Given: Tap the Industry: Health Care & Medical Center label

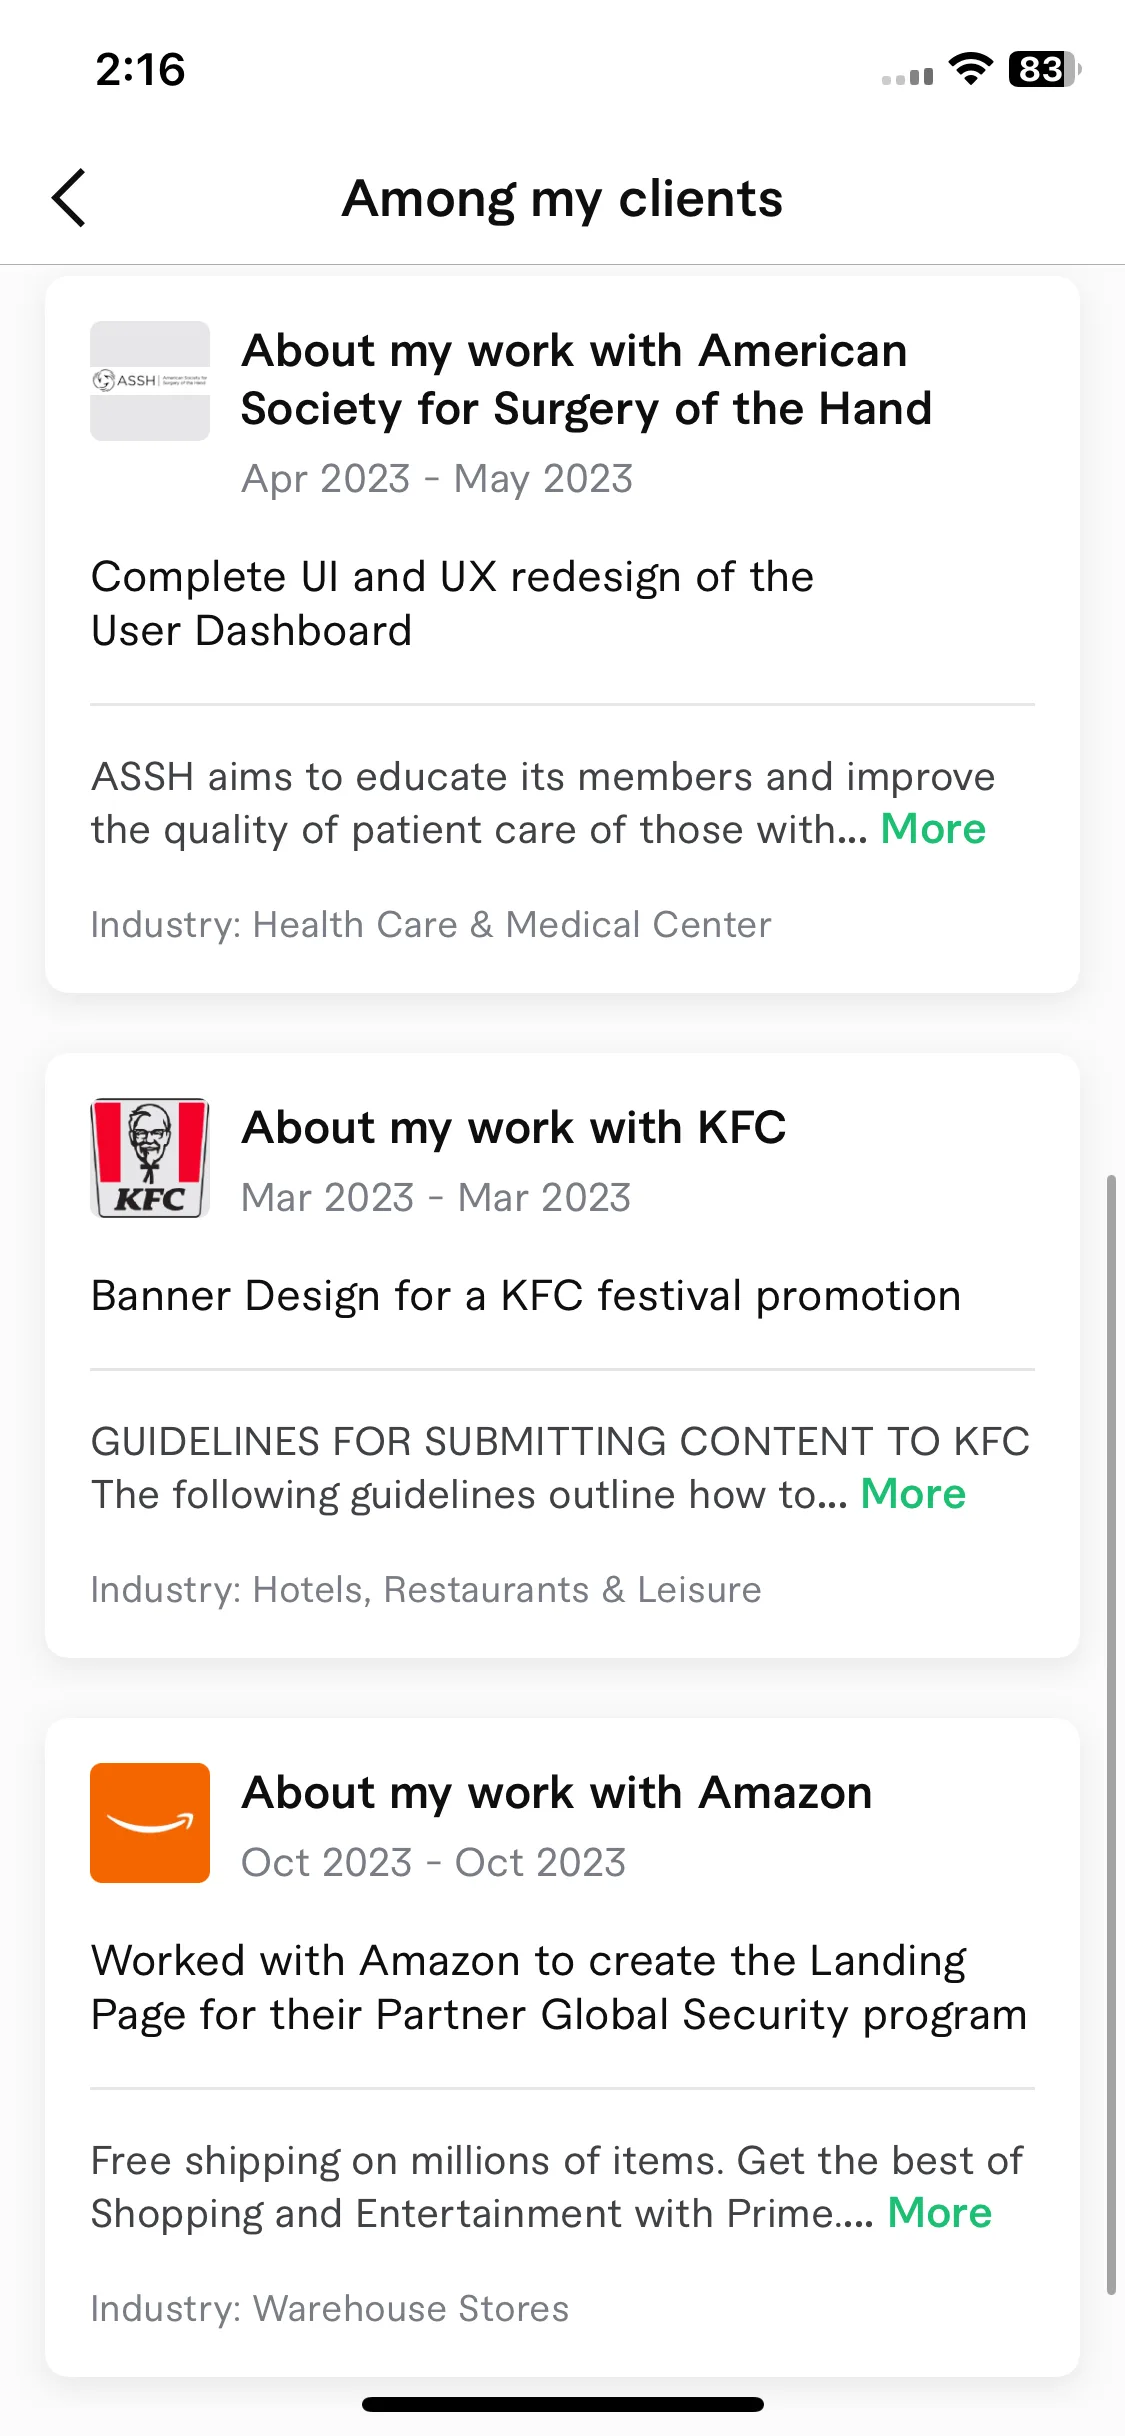Looking at the screenshot, I should point(431,925).
